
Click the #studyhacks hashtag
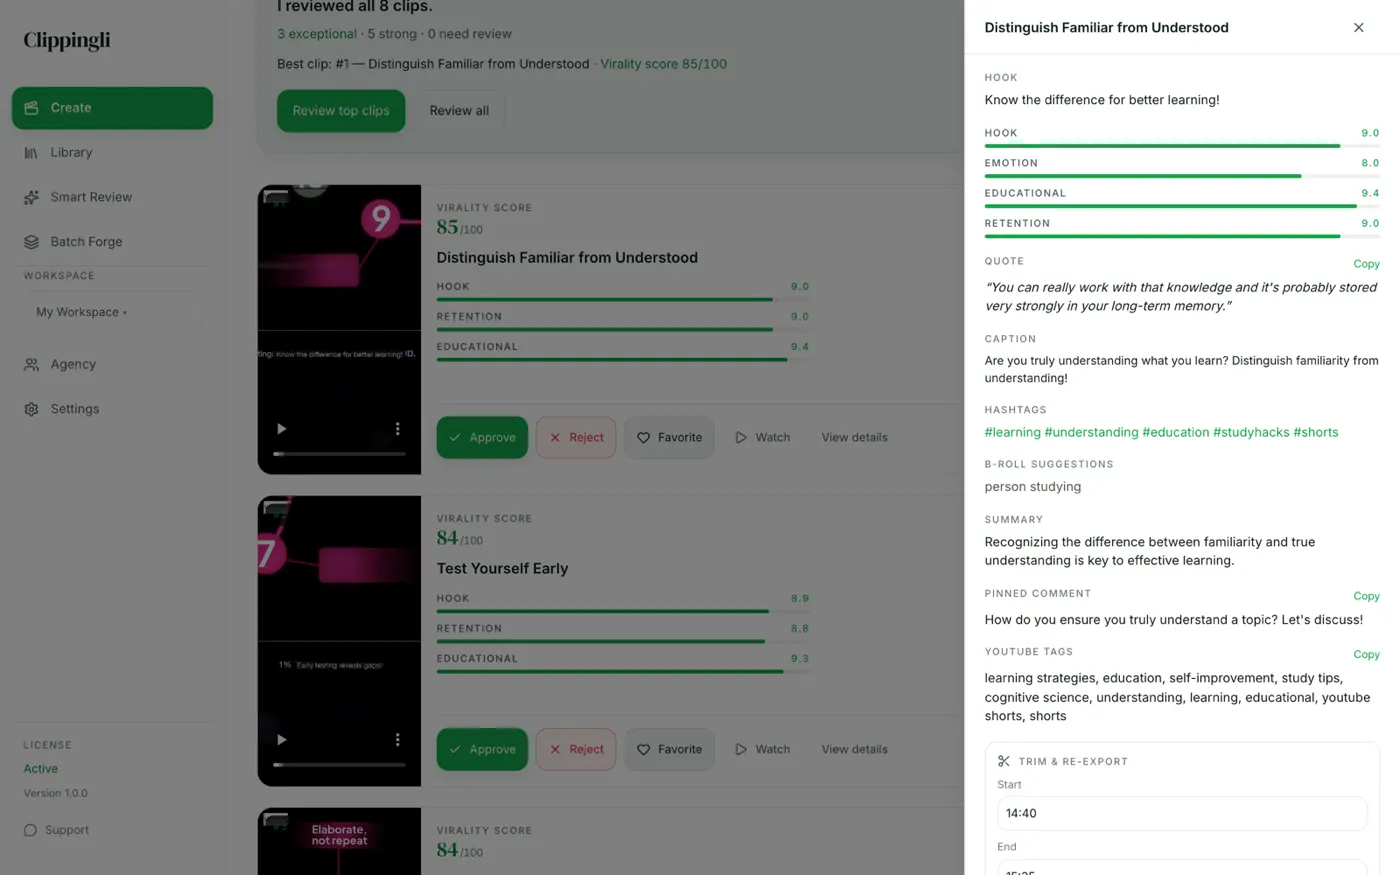point(1251,433)
